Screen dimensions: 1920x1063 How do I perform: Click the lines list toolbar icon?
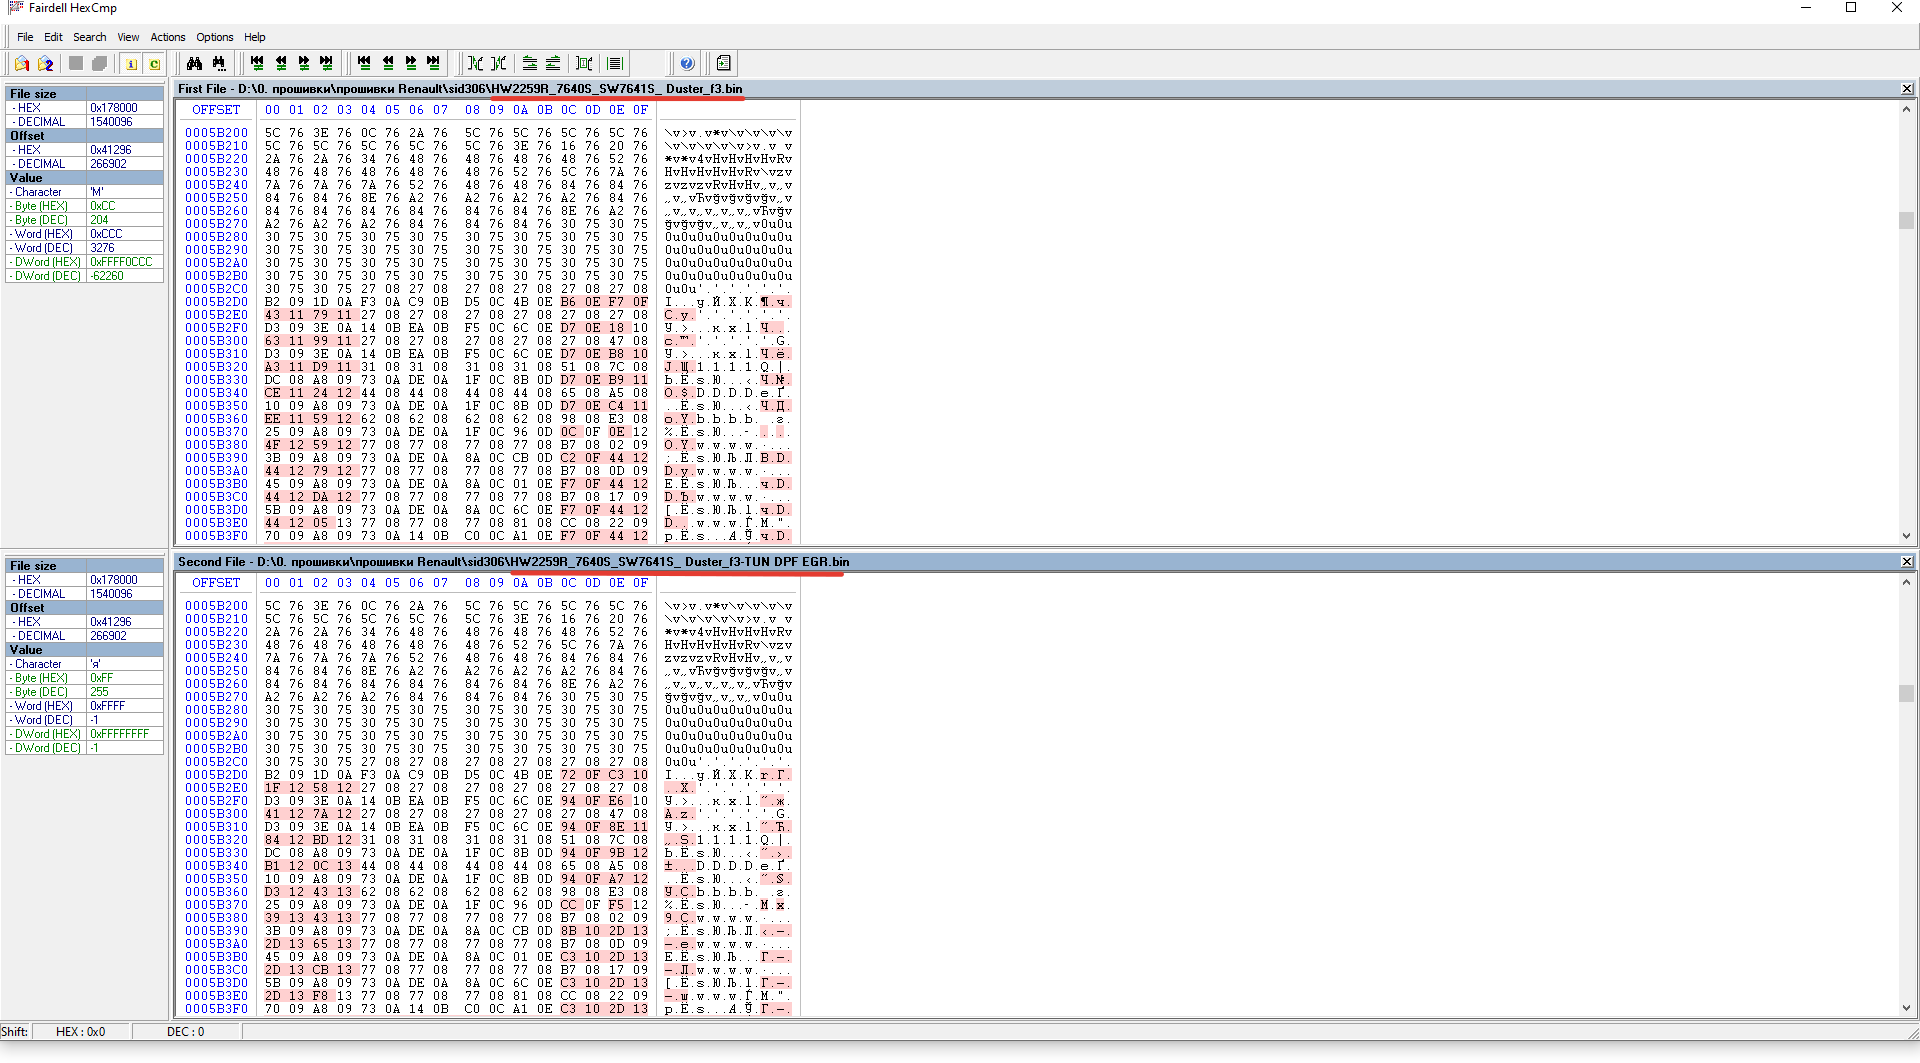[615, 64]
